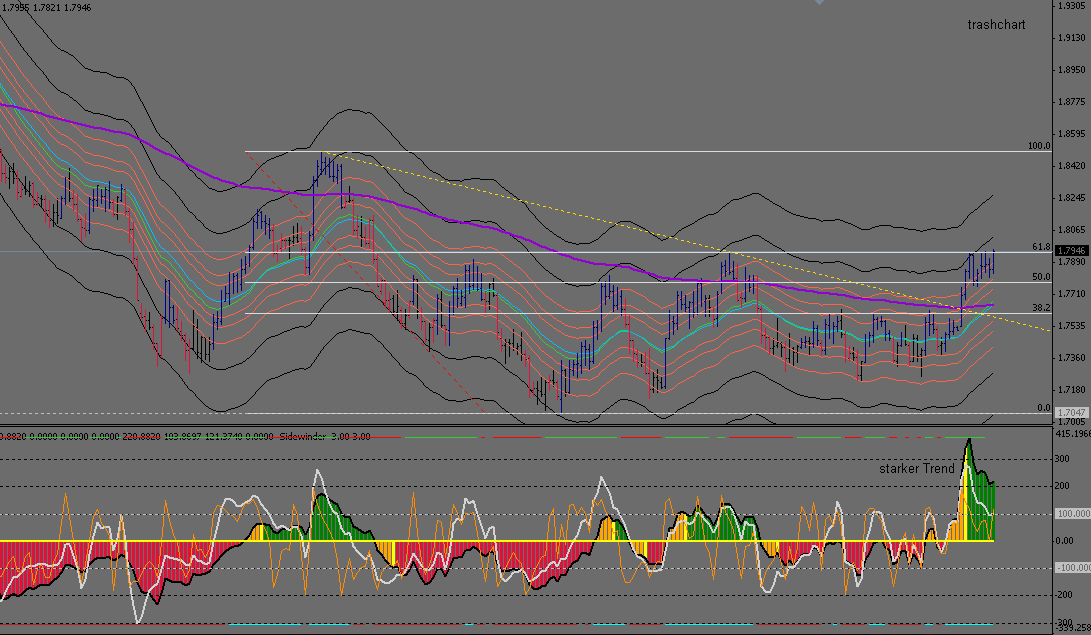
Task: Click the -100.000 indicator level tag
Action: 1071,568
